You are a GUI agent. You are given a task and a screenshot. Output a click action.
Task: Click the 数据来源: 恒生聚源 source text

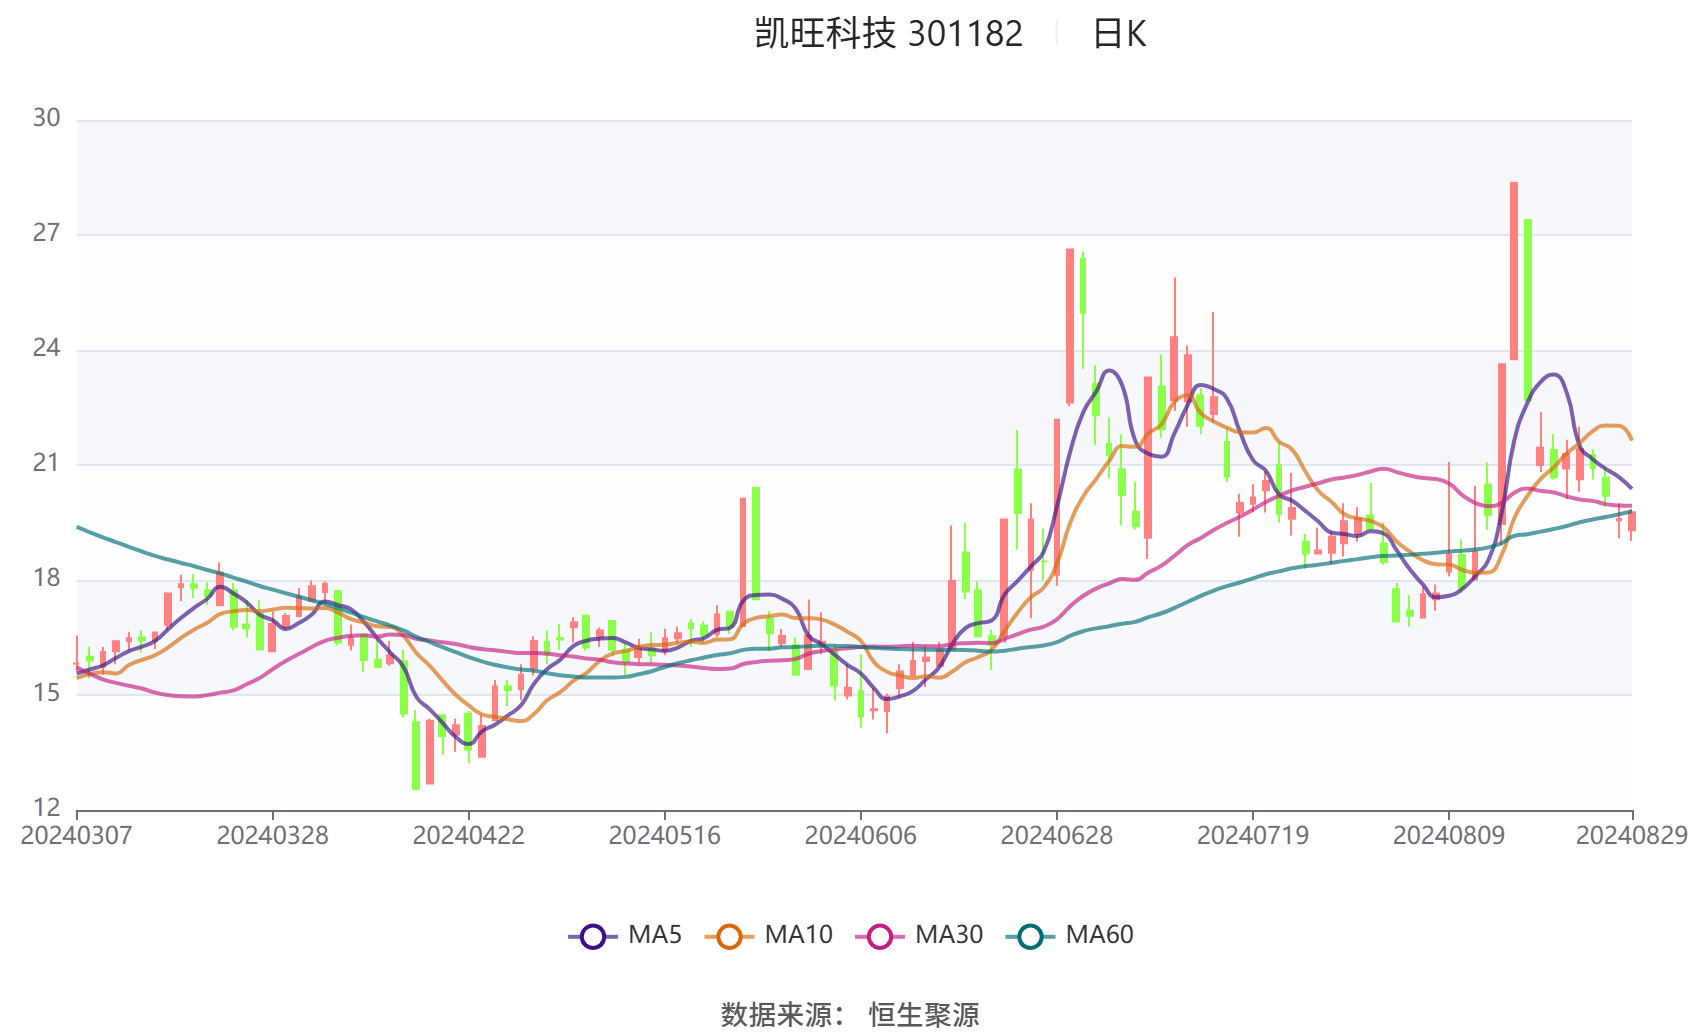(850, 1015)
